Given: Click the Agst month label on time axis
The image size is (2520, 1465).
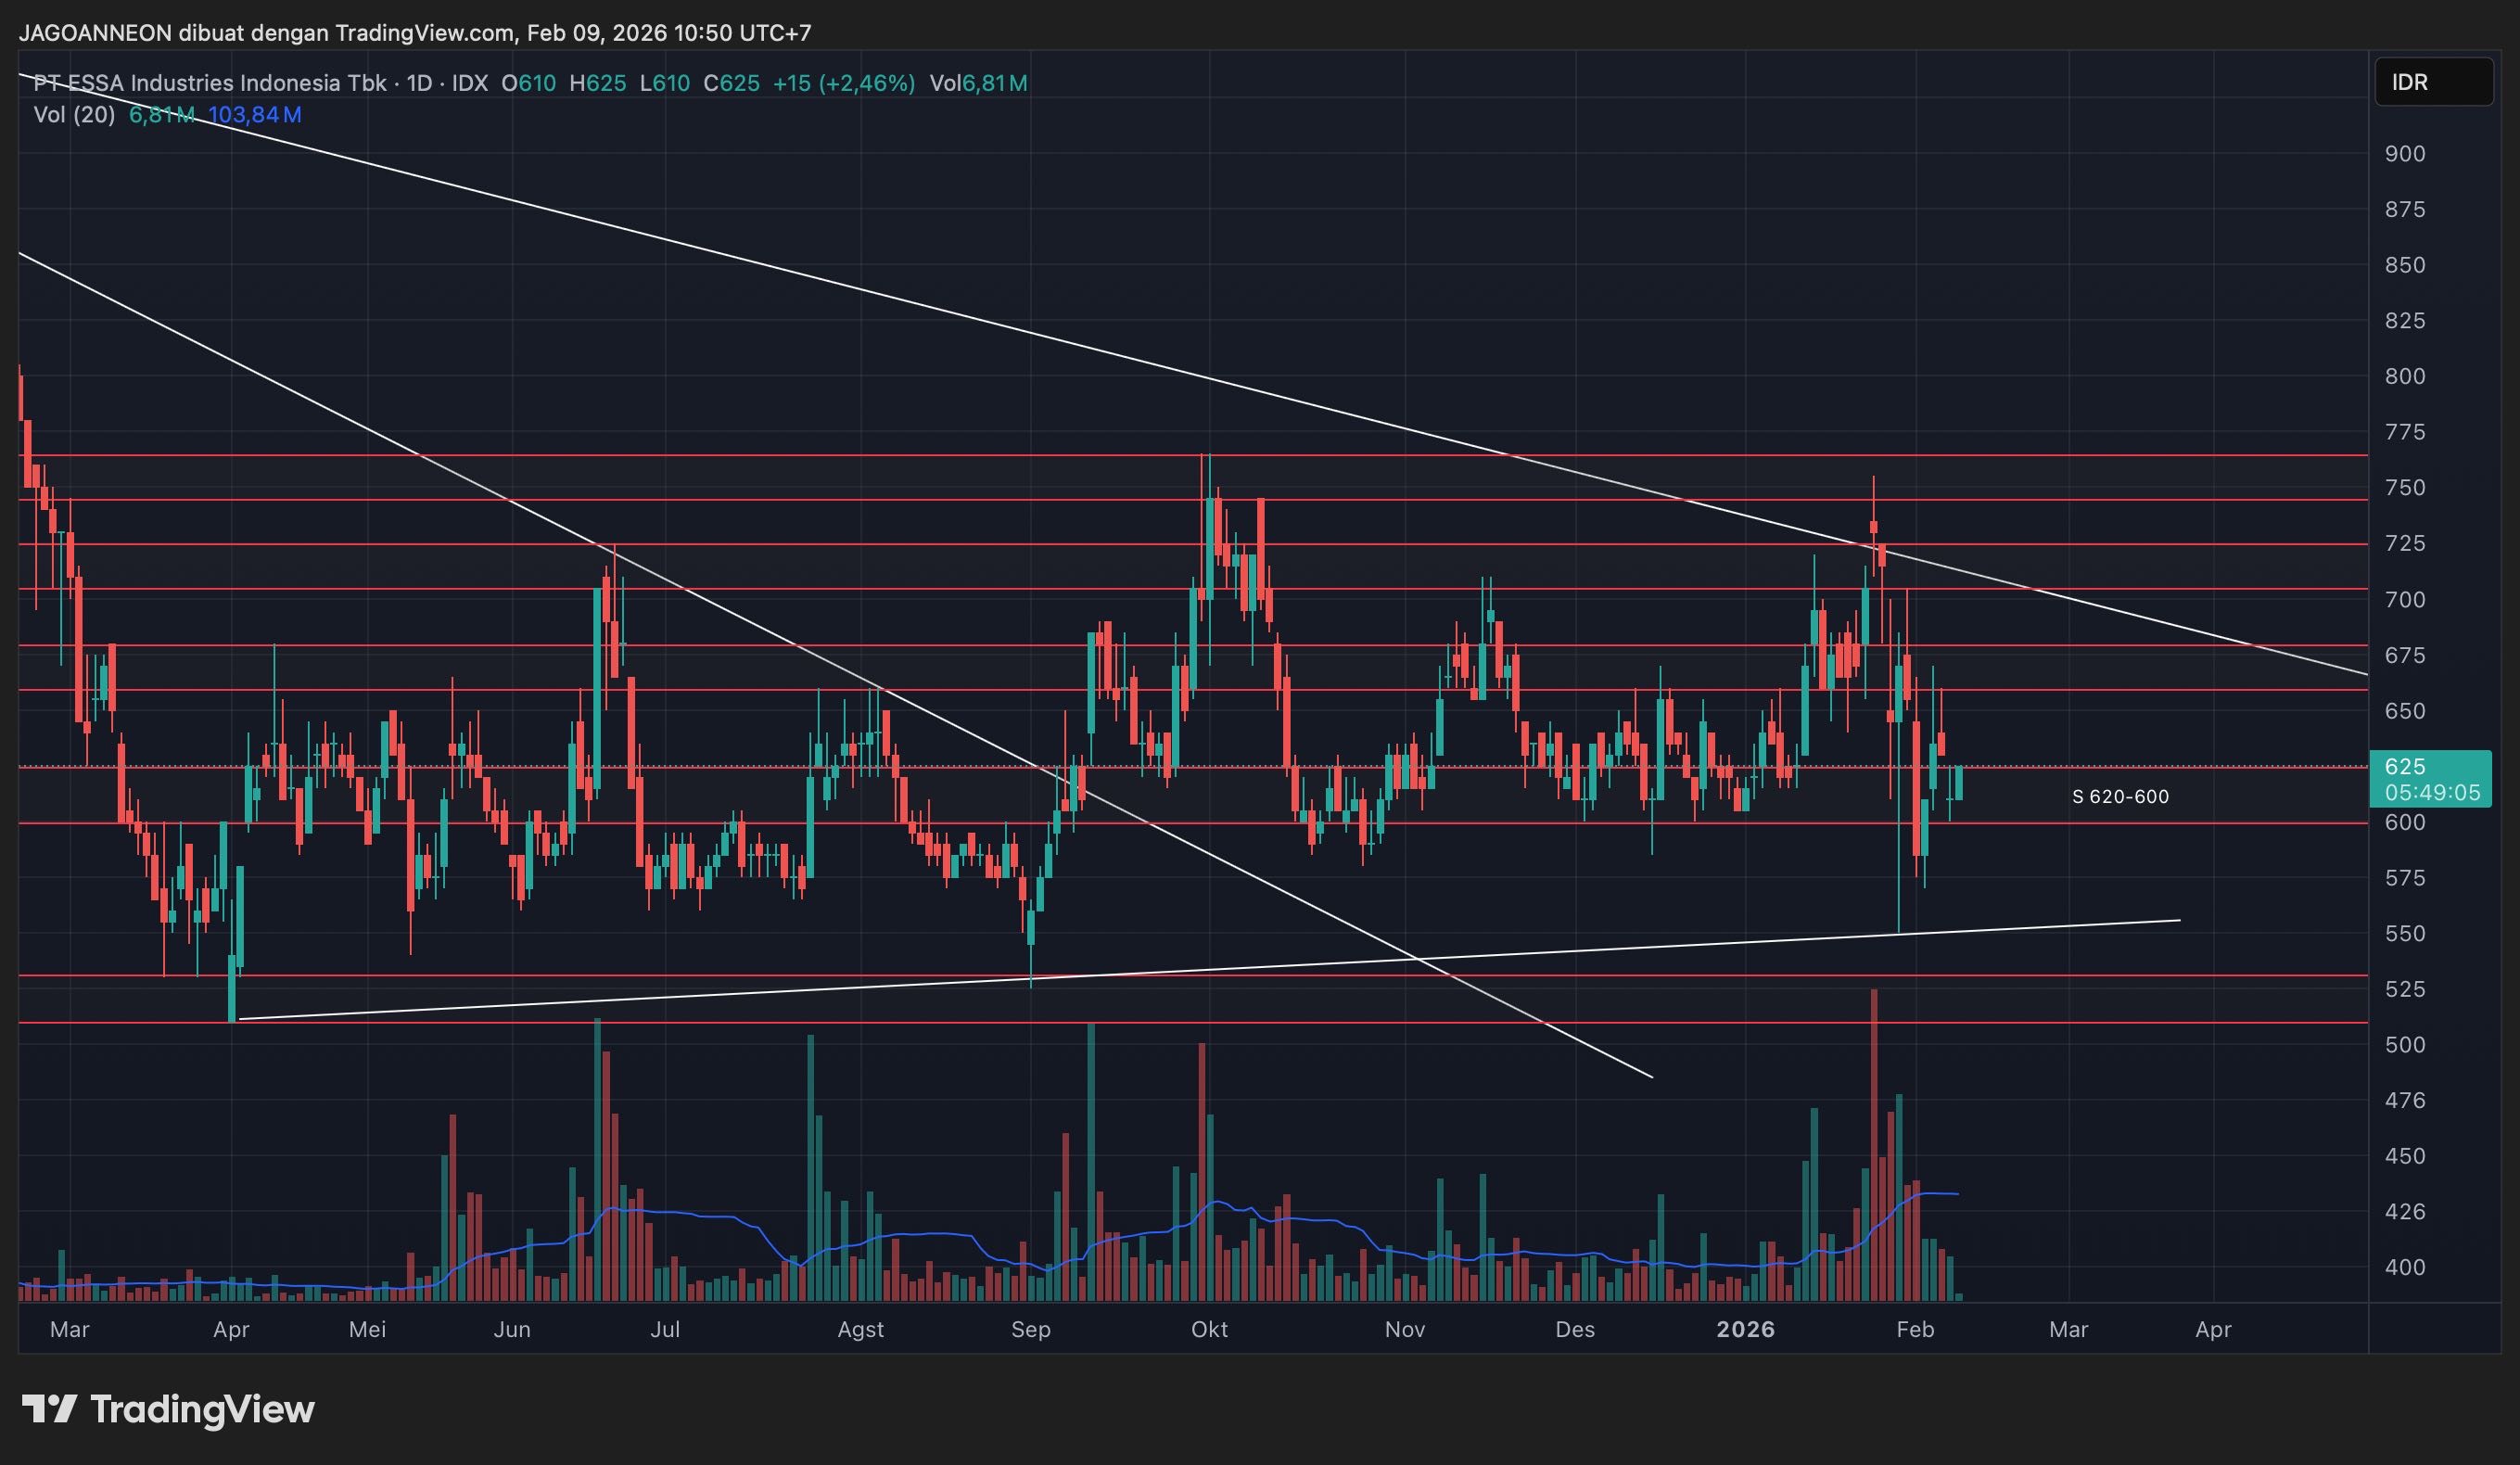Looking at the screenshot, I should pos(860,1329).
